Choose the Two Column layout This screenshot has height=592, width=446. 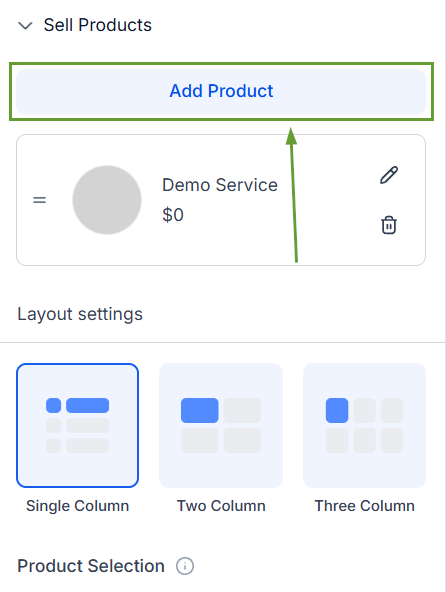[221, 425]
